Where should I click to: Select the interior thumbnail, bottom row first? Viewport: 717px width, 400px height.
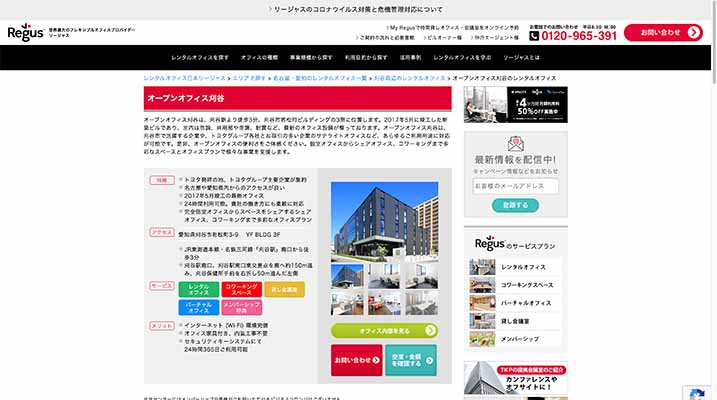[x=347, y=303]
